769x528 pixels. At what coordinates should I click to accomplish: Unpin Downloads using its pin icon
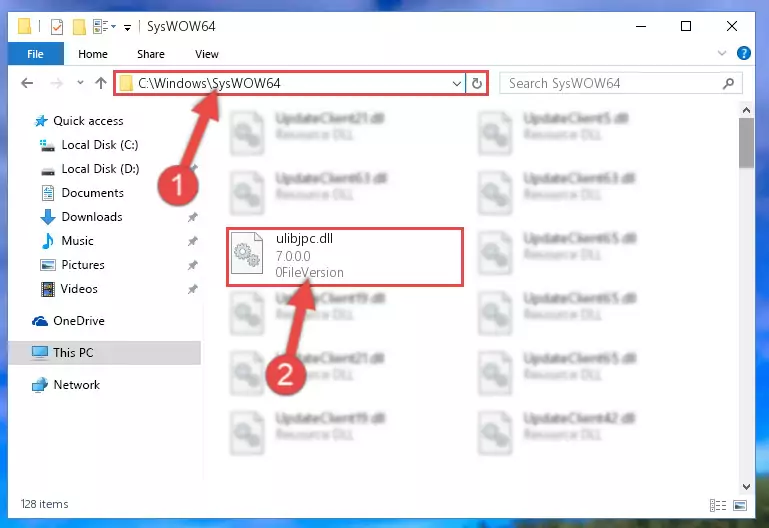(x=192, y=217)
